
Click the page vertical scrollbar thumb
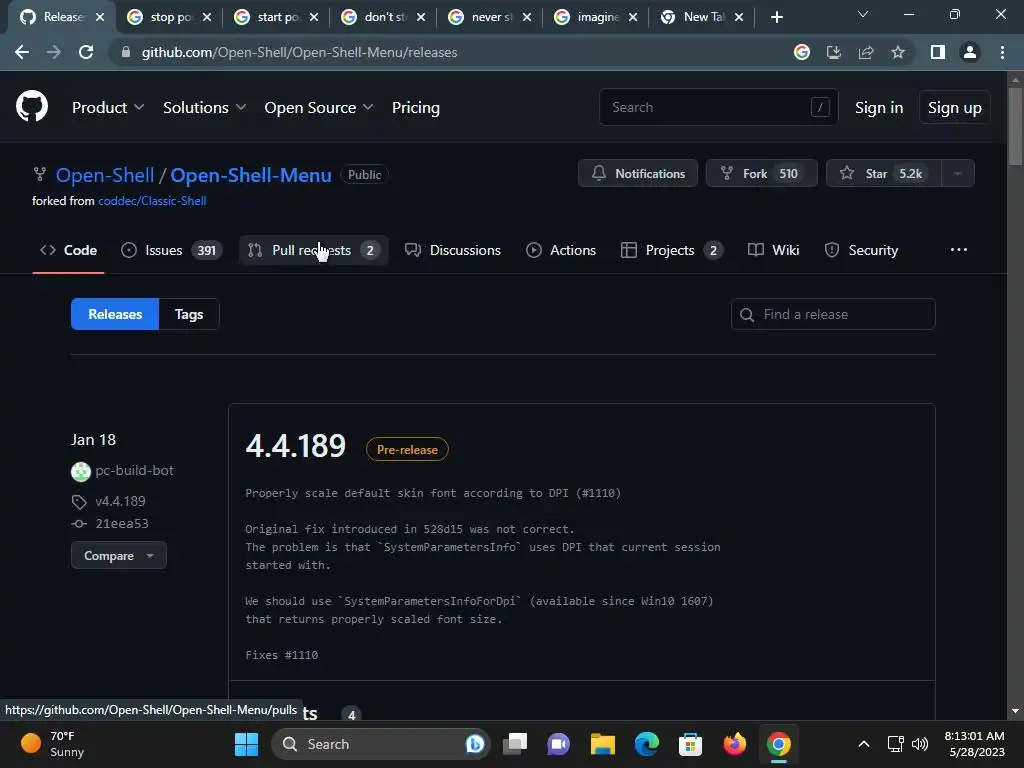1015,125
